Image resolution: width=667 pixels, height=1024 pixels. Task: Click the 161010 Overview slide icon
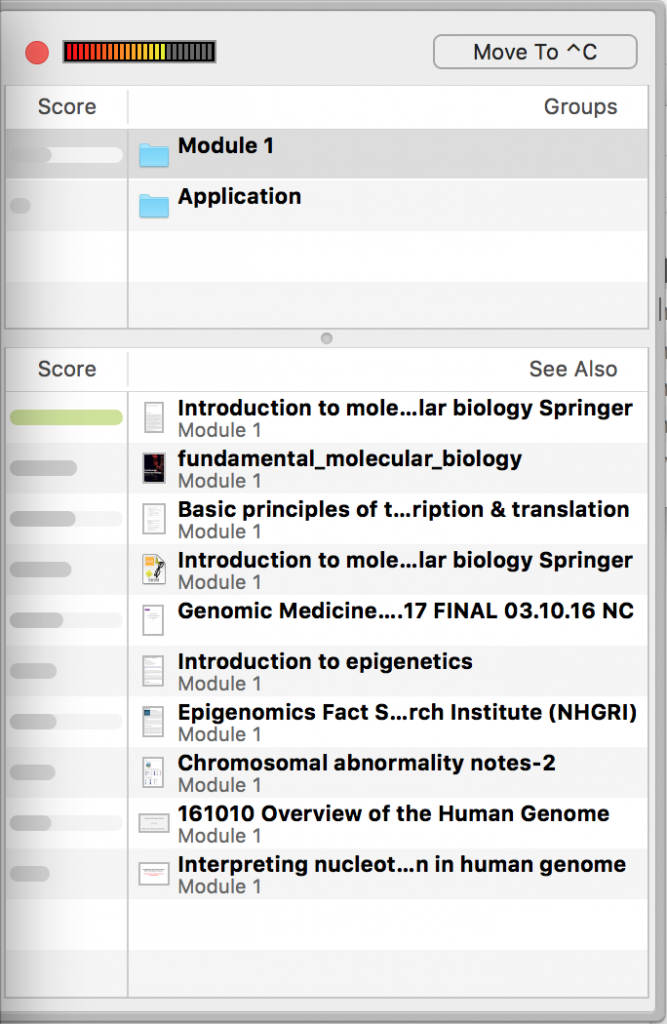(154, 823)
